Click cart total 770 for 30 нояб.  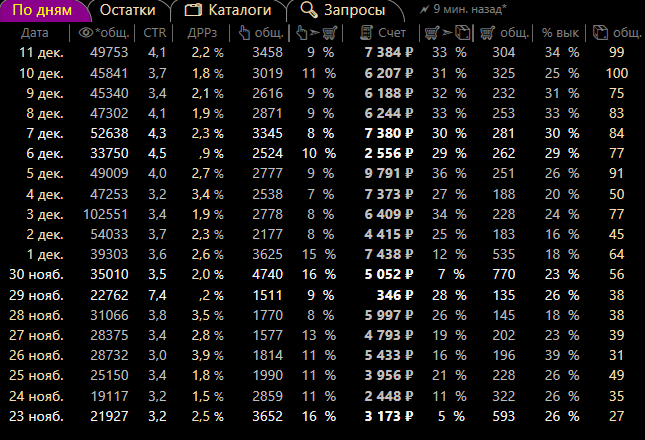(503, 274)
